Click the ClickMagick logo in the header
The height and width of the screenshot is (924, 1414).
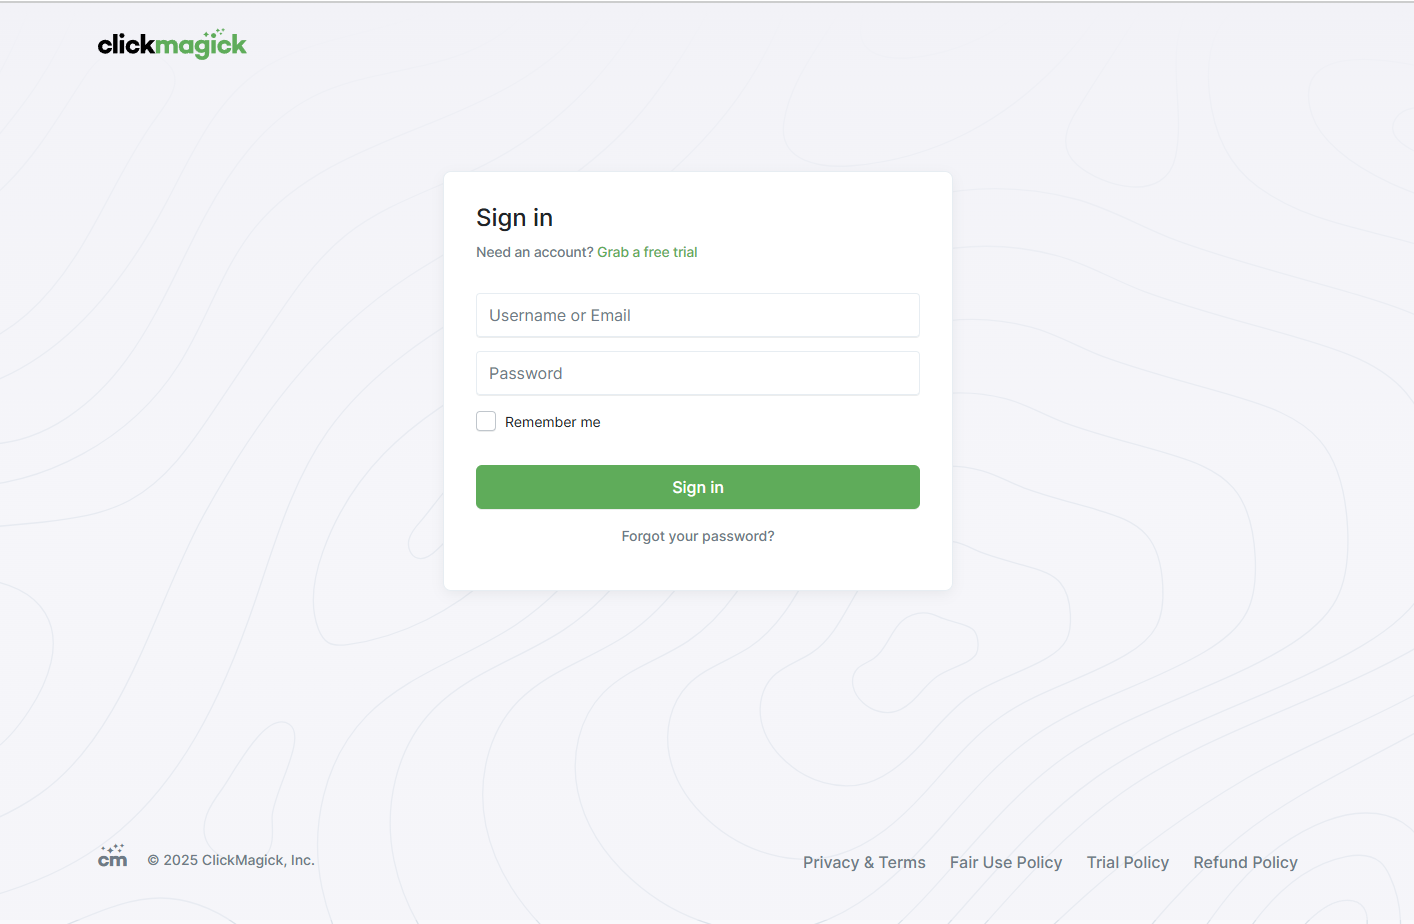tap(172, 44)
